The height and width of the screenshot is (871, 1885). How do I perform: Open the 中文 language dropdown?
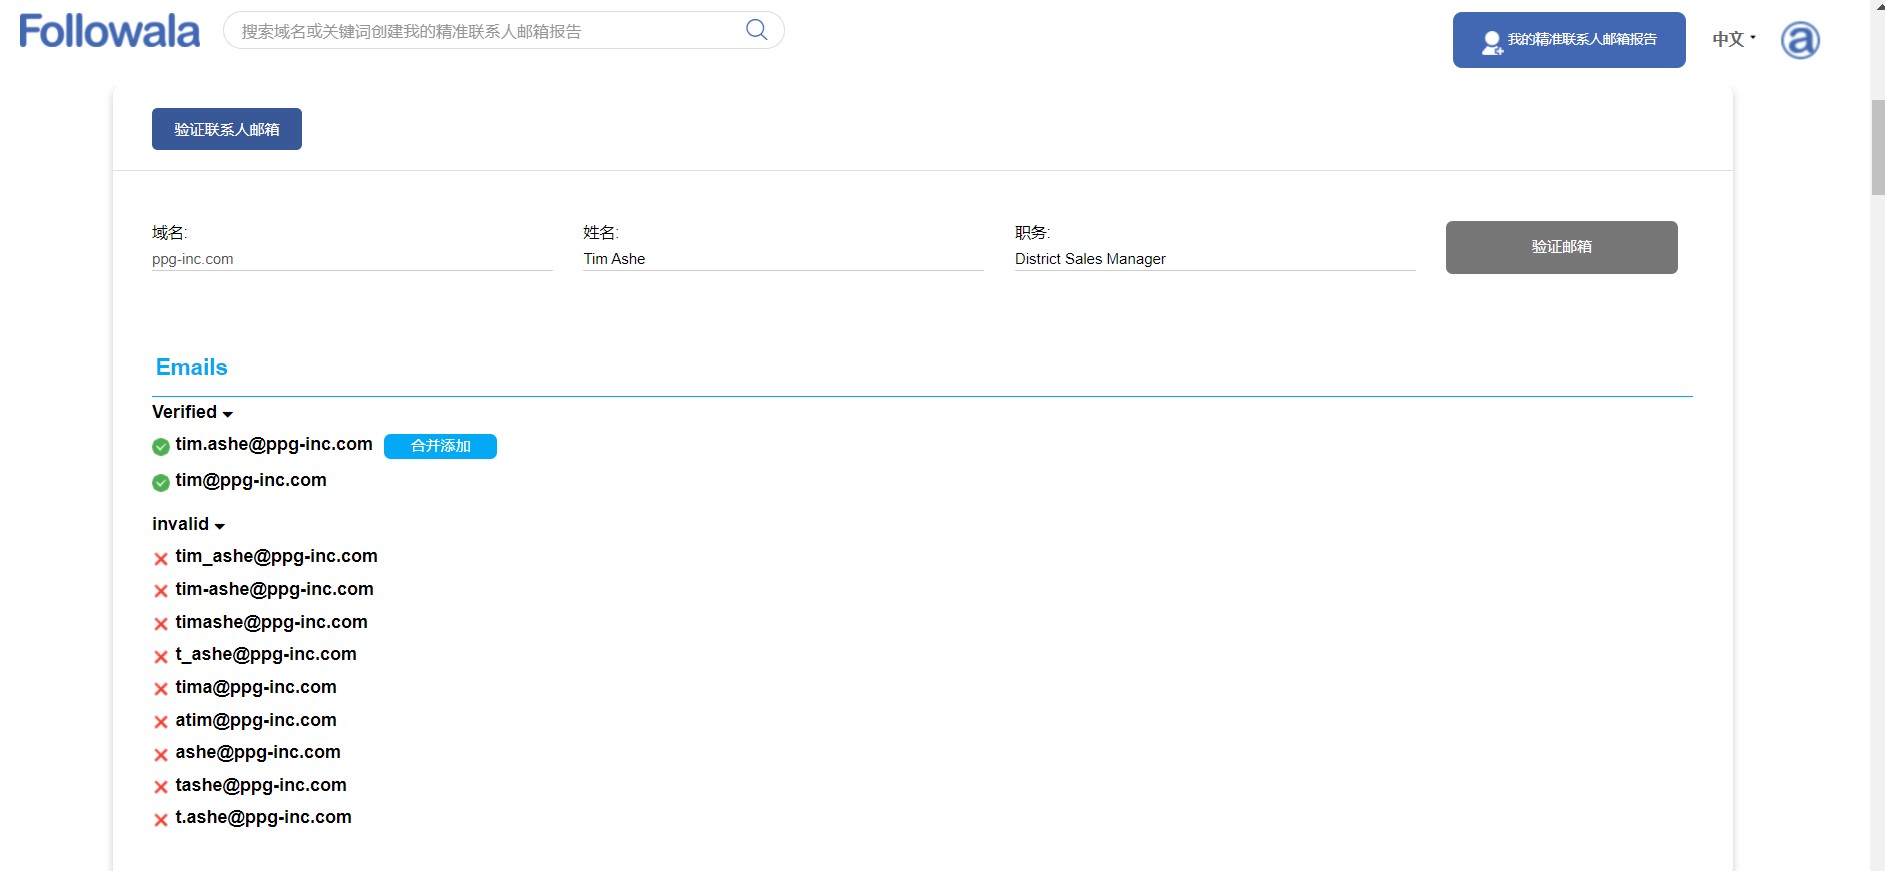coord(1734,39)
